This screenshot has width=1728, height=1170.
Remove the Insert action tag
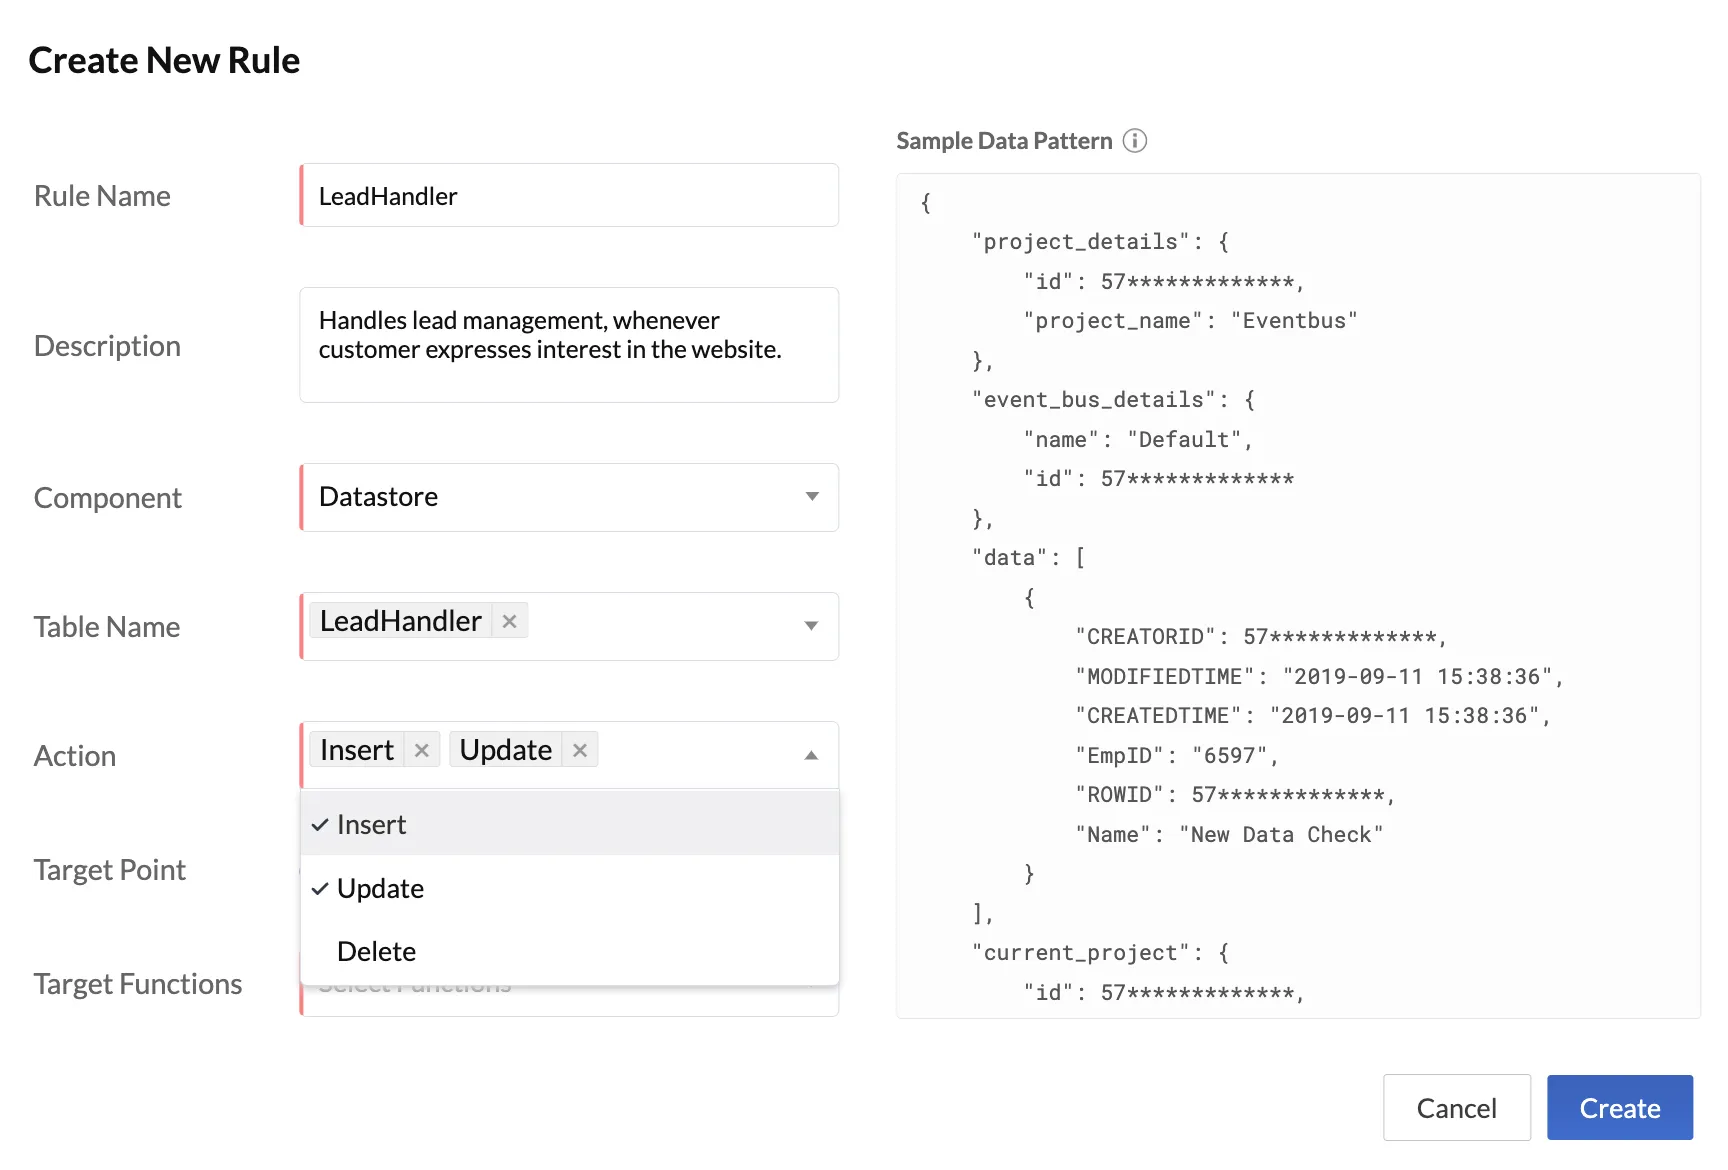click(422, 750)
